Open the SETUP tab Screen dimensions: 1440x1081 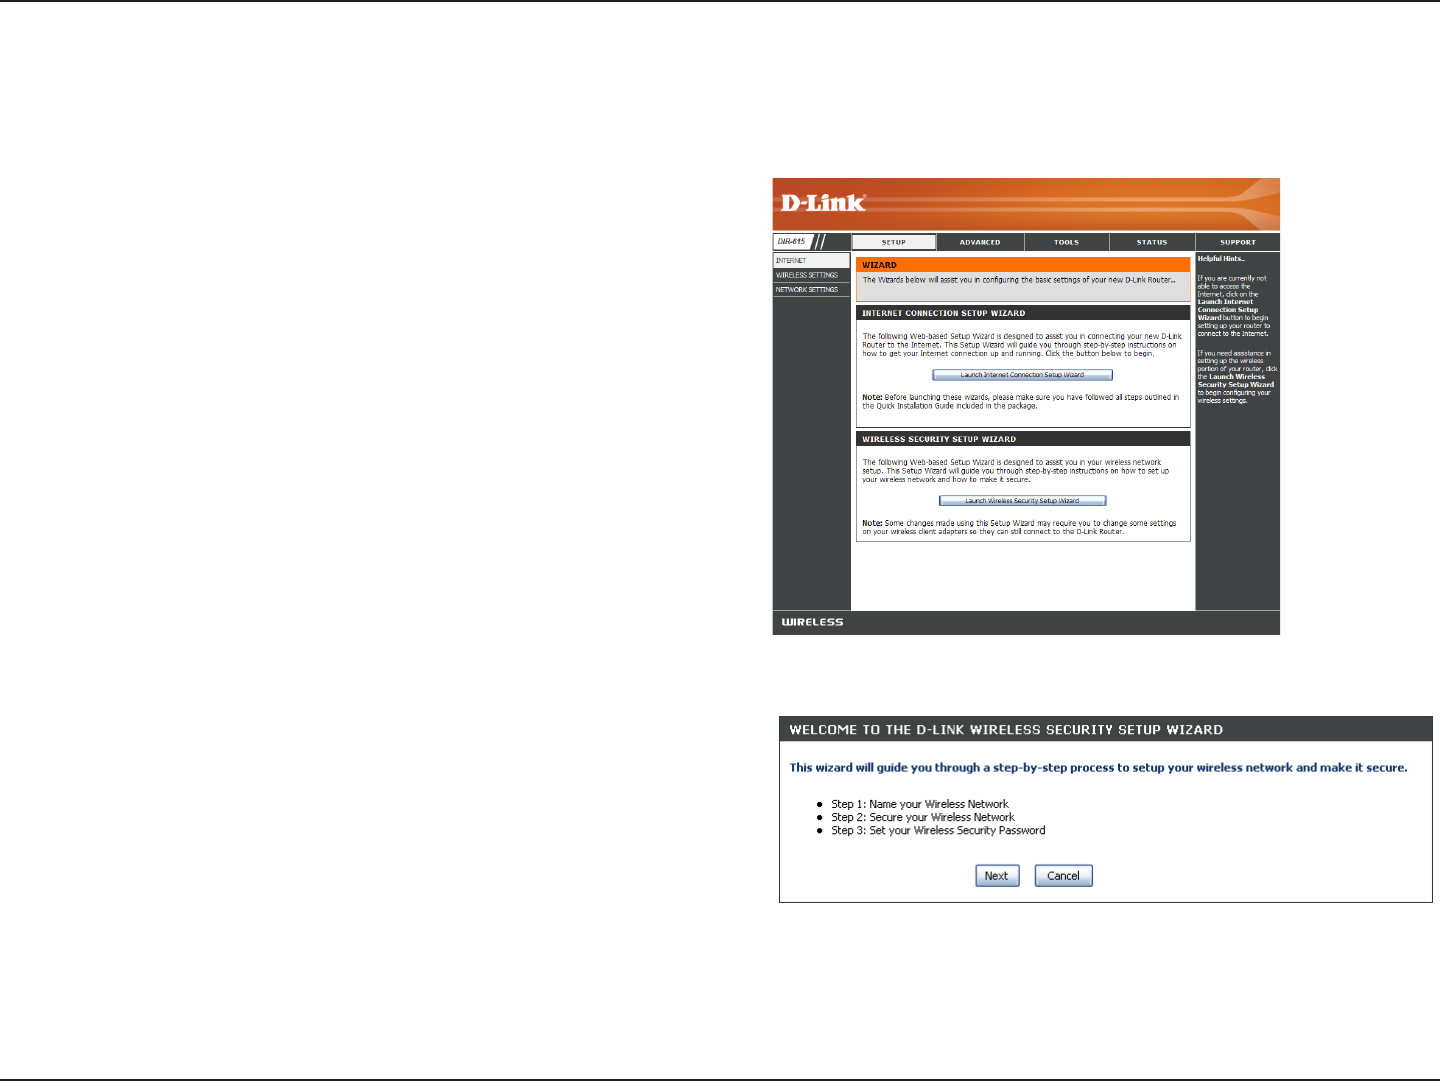(x=894, y=242)
